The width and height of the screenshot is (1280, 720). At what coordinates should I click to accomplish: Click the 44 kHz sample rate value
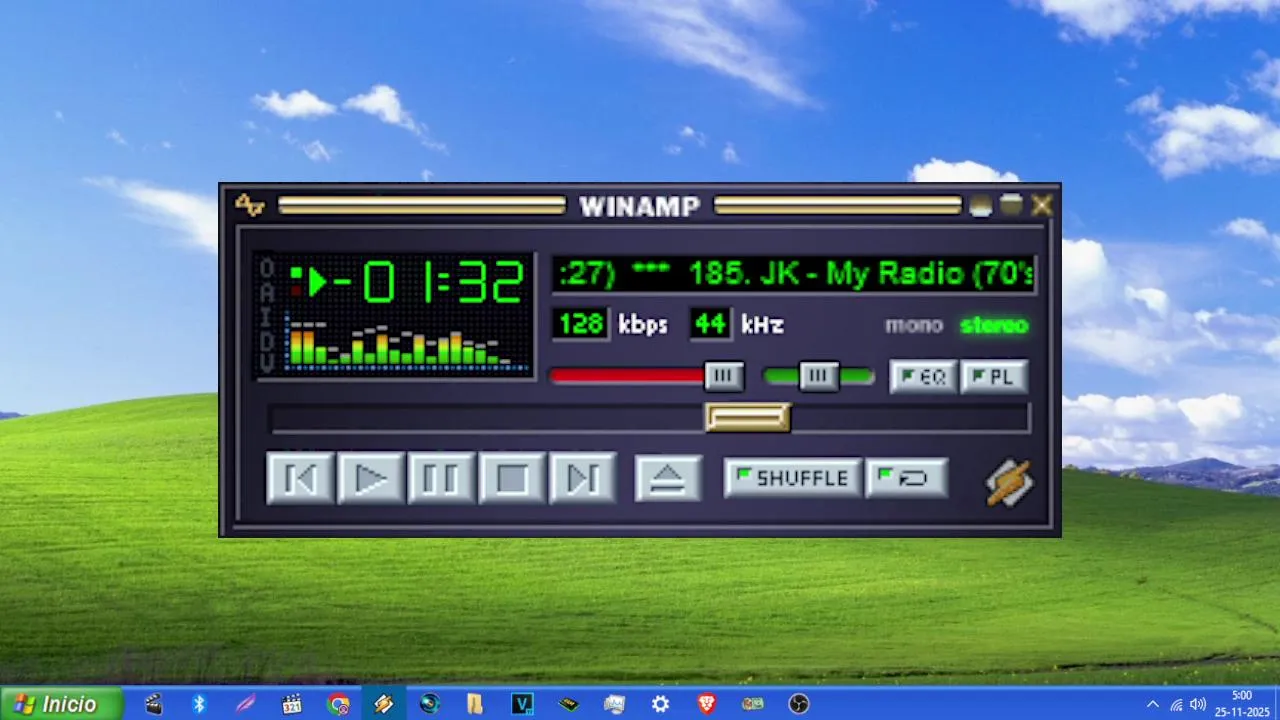pos(710,324)
